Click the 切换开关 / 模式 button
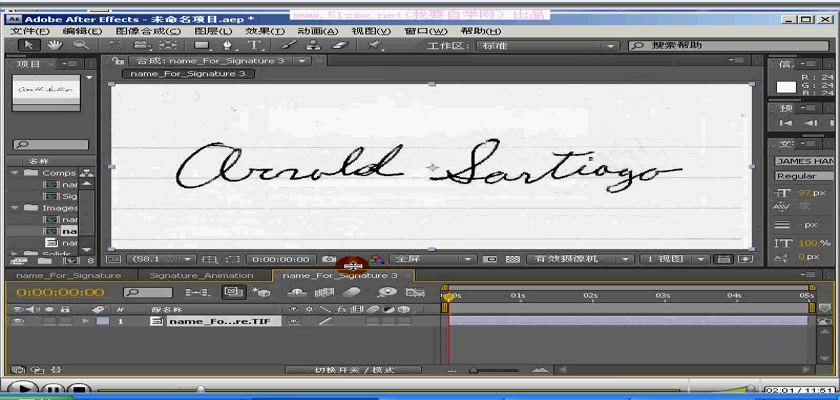Viewport: 840px width, 400px height. pos(354,370)
